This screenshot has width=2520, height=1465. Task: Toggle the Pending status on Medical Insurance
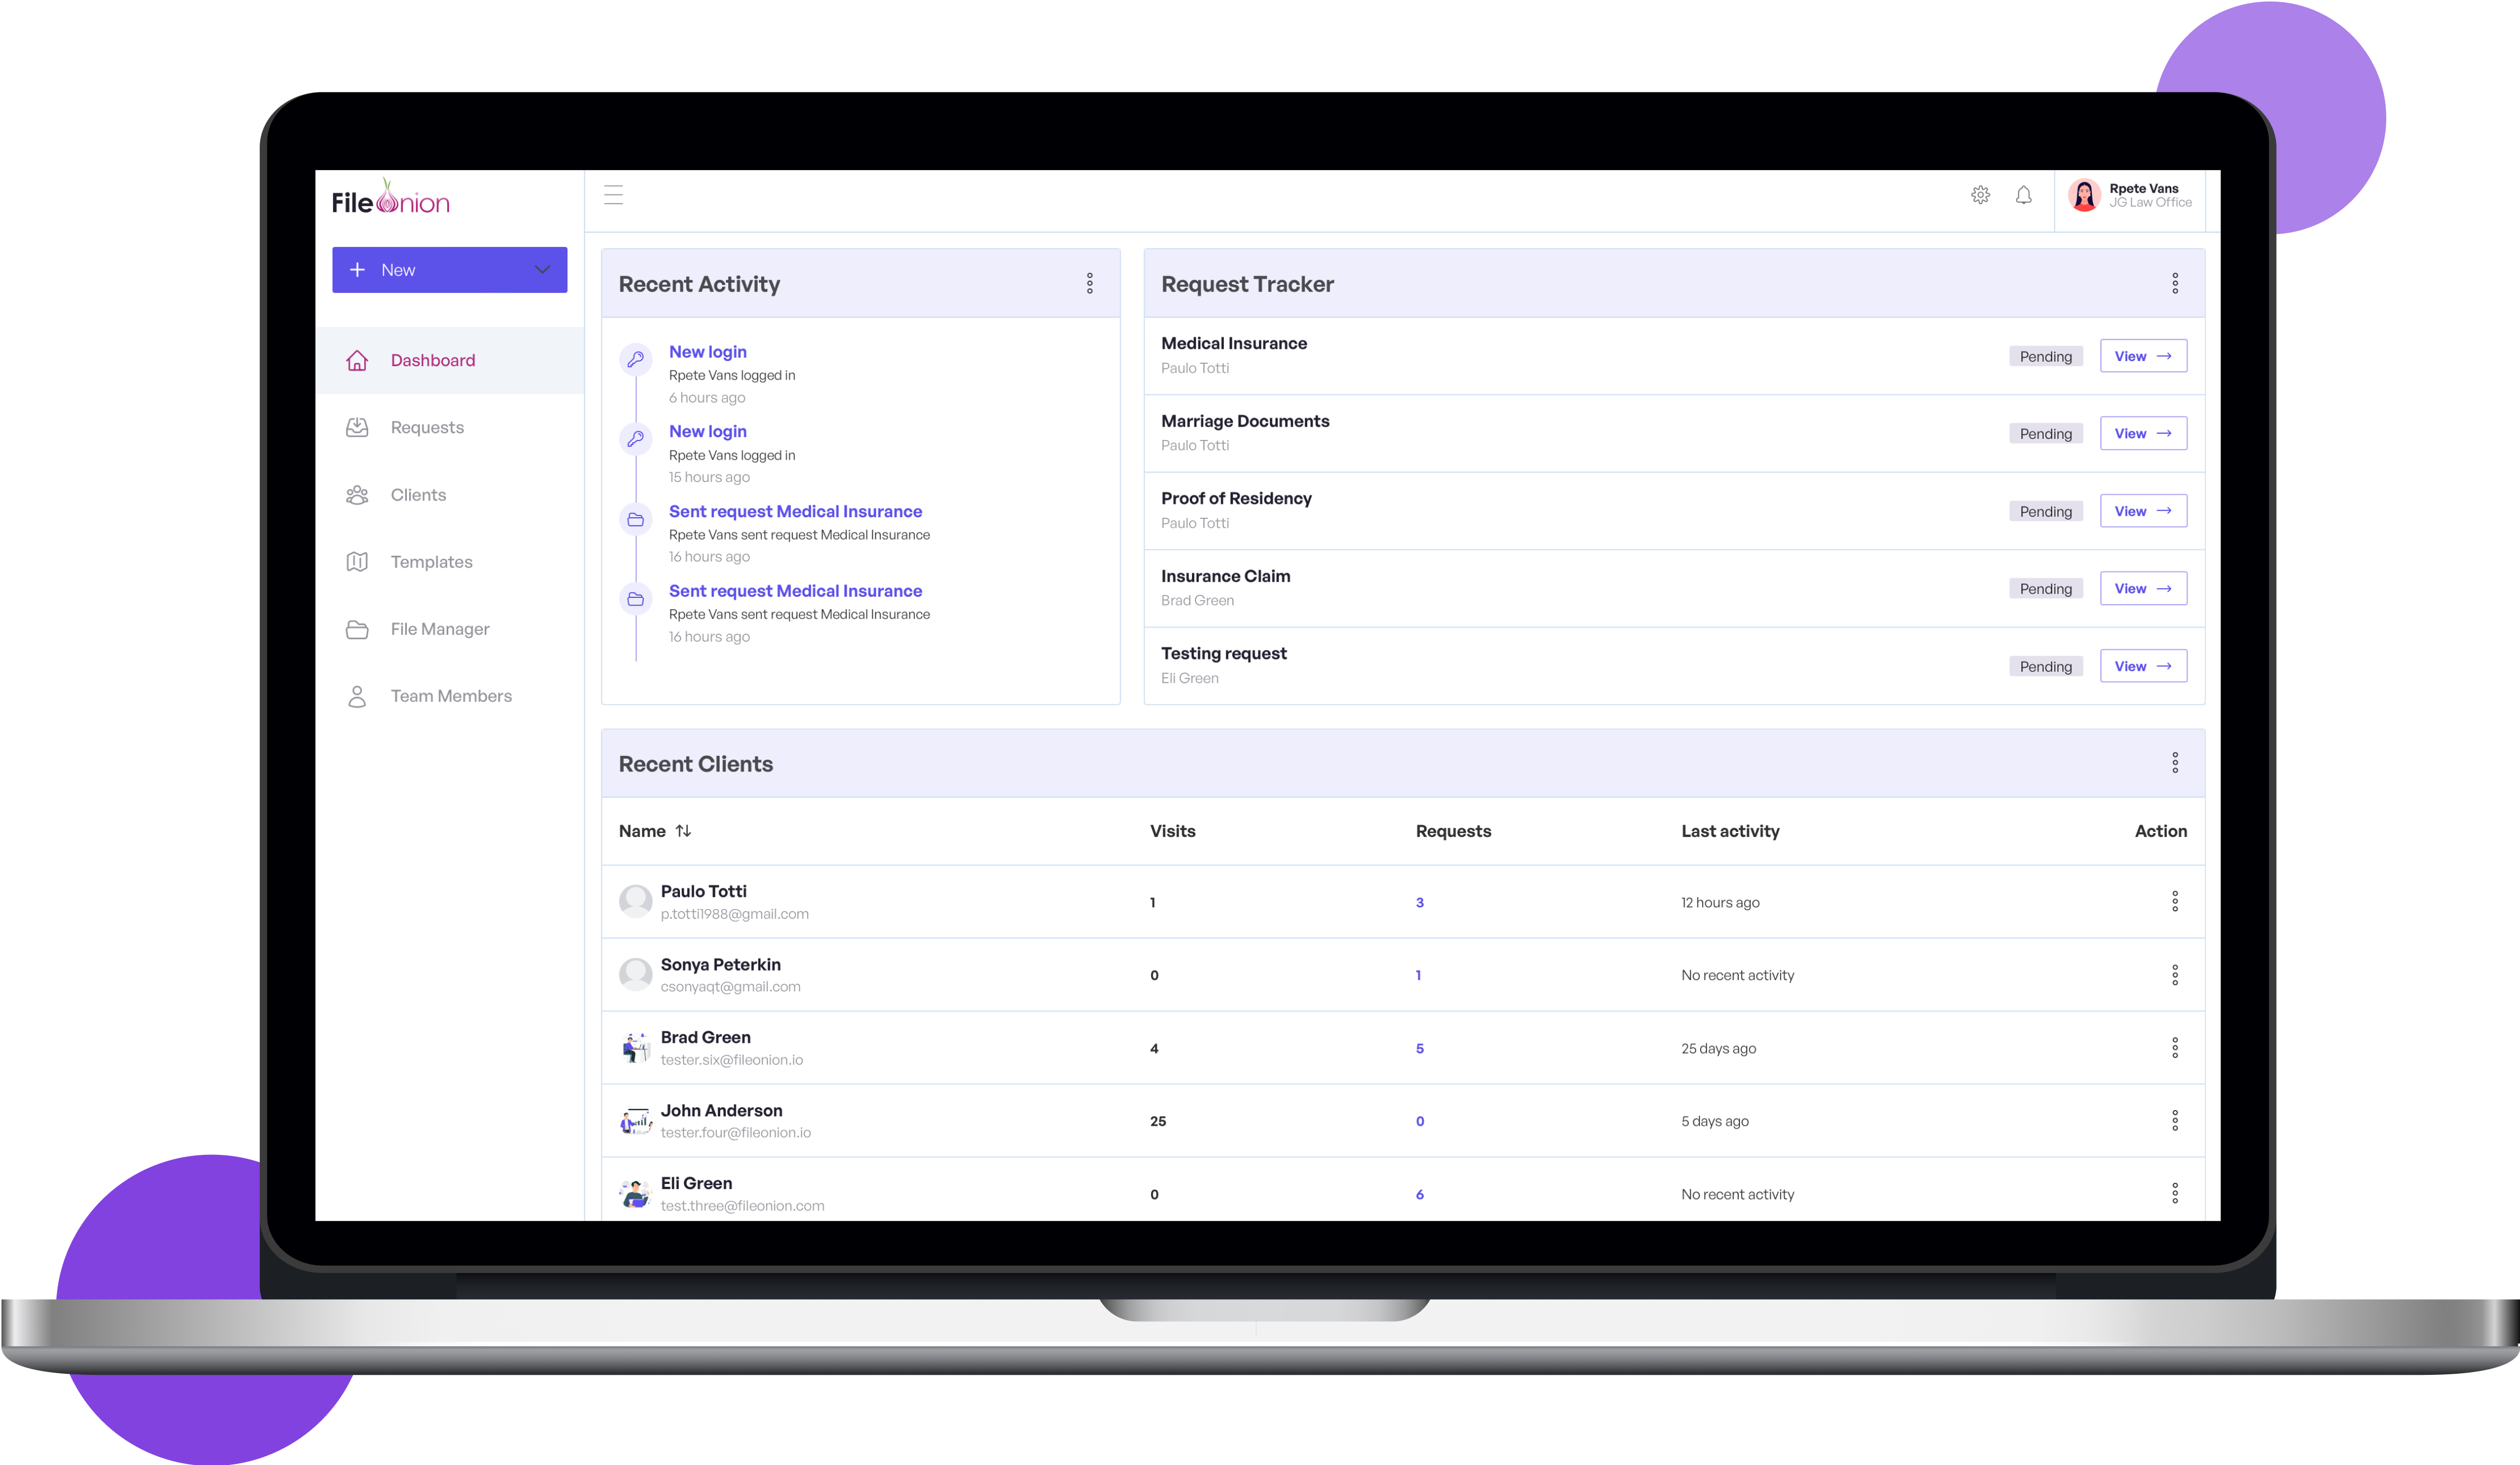coord(2046,356)
